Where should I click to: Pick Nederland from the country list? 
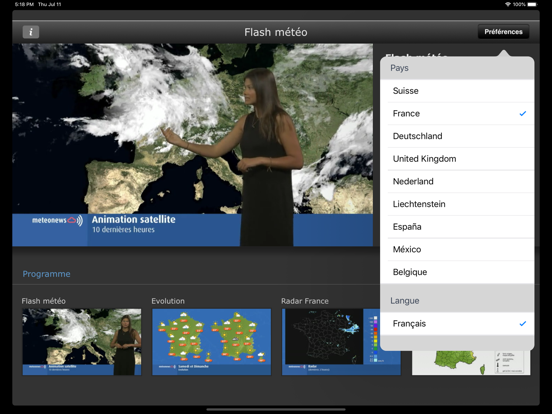tap(457, 181)
